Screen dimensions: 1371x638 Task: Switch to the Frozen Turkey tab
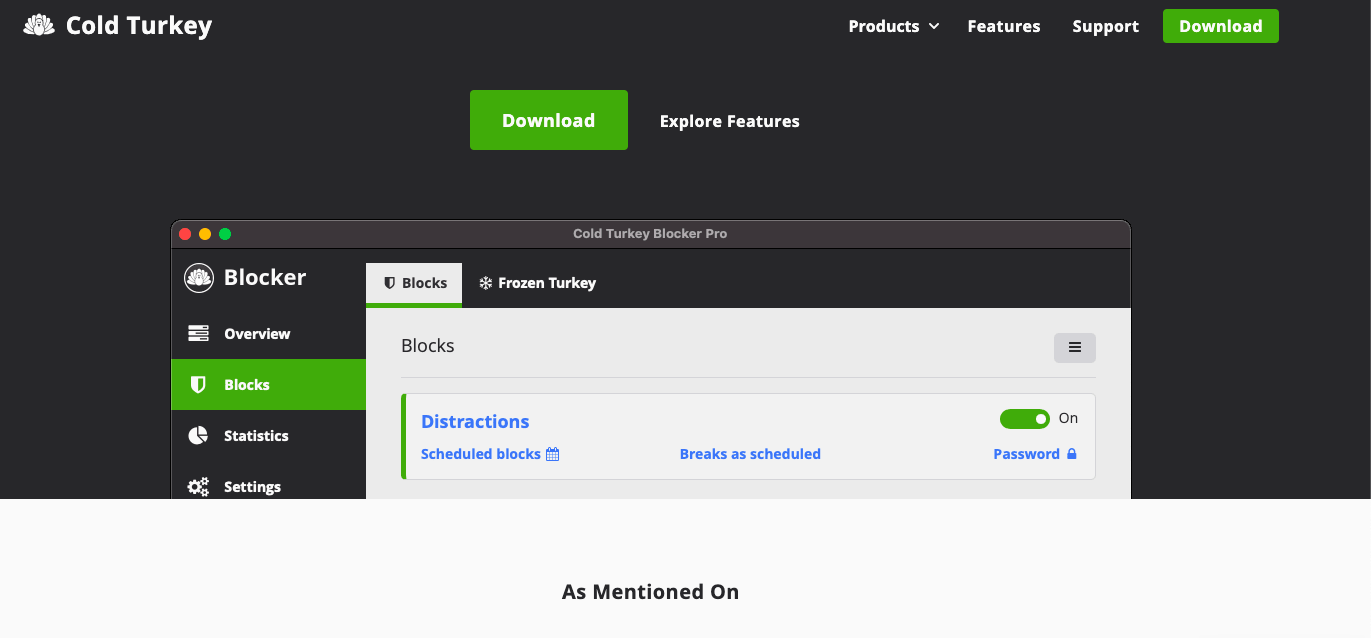(537, 283)
